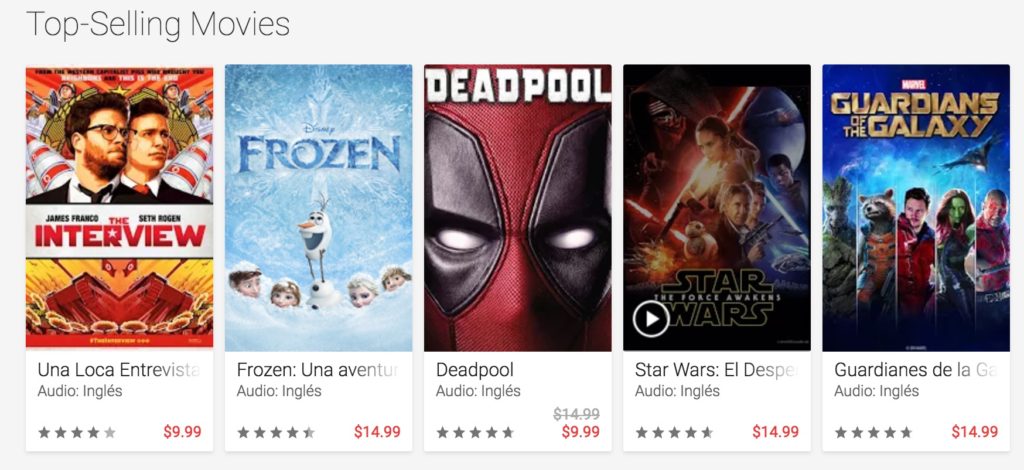Buy Deadpool at discounted $9.99 price
This screenshot has height=470, width=1024.
pos(580,432)
